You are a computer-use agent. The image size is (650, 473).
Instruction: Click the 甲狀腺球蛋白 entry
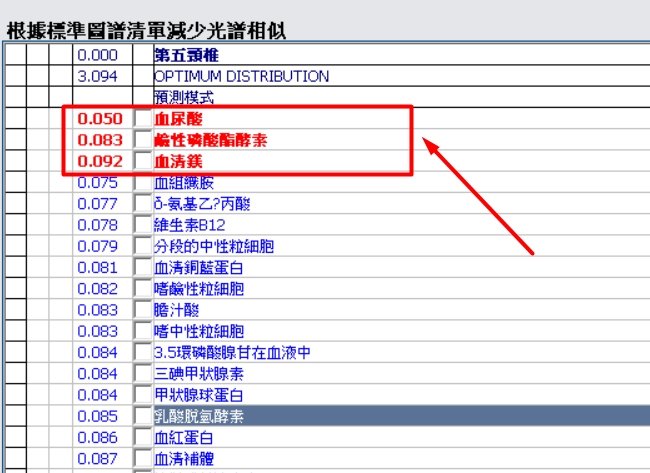tap(199, 395)
